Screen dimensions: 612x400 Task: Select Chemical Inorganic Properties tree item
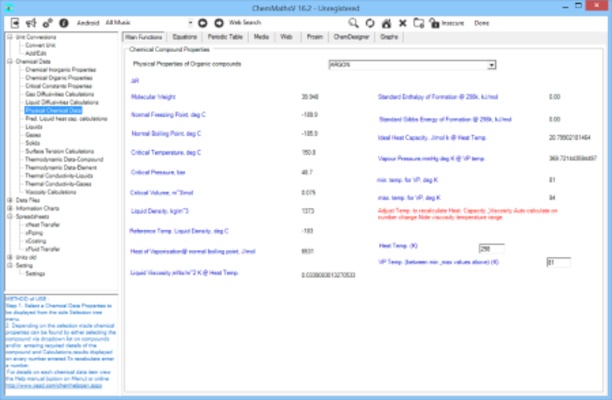coord(60,70)
